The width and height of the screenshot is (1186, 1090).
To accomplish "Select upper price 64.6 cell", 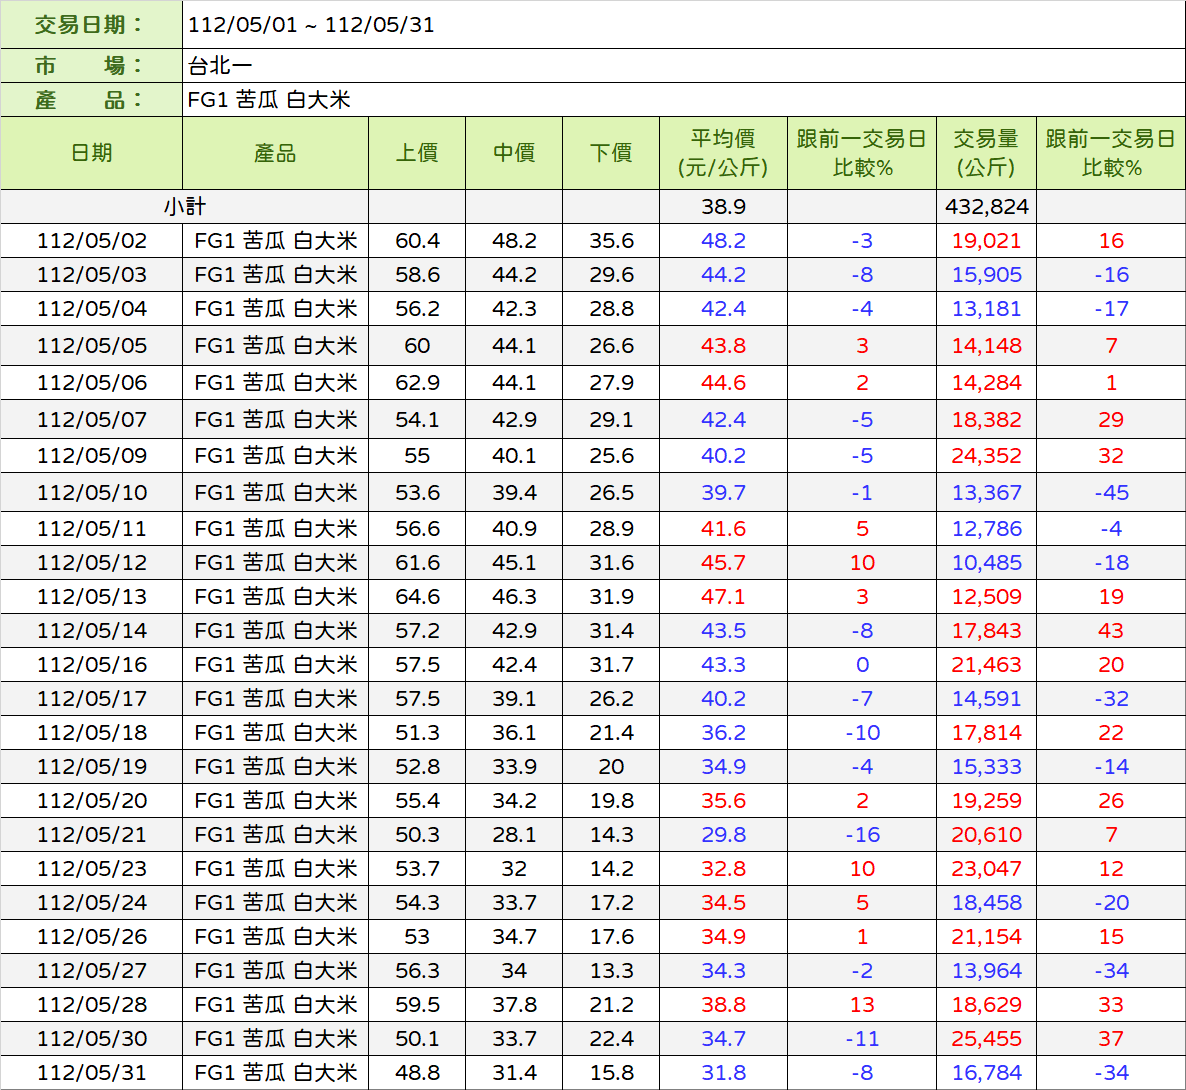I will click(x=417, y=597).
